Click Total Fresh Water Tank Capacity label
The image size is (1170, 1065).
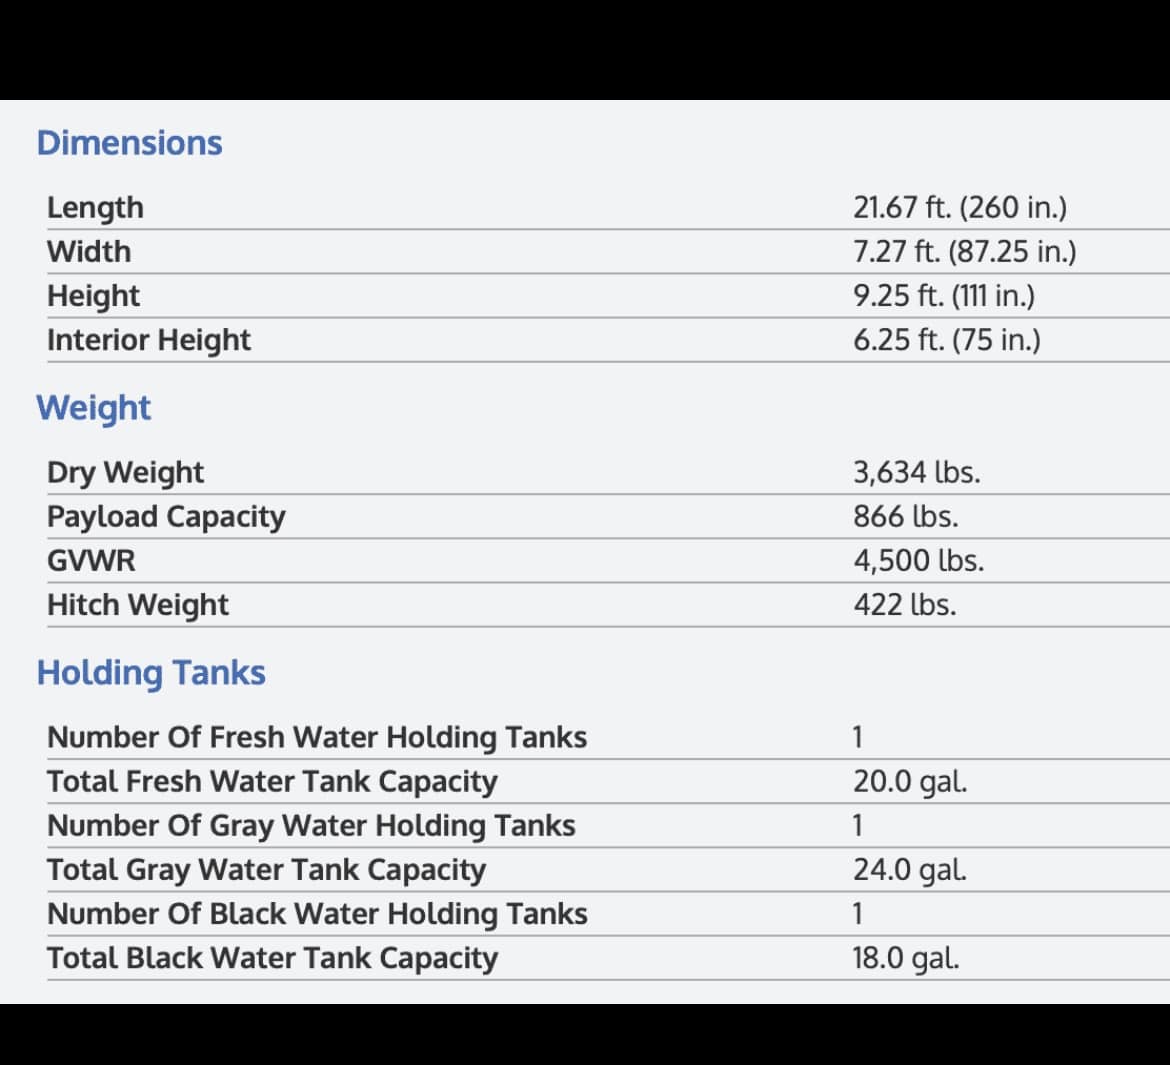pyautogui.click(x=272, y=781)
